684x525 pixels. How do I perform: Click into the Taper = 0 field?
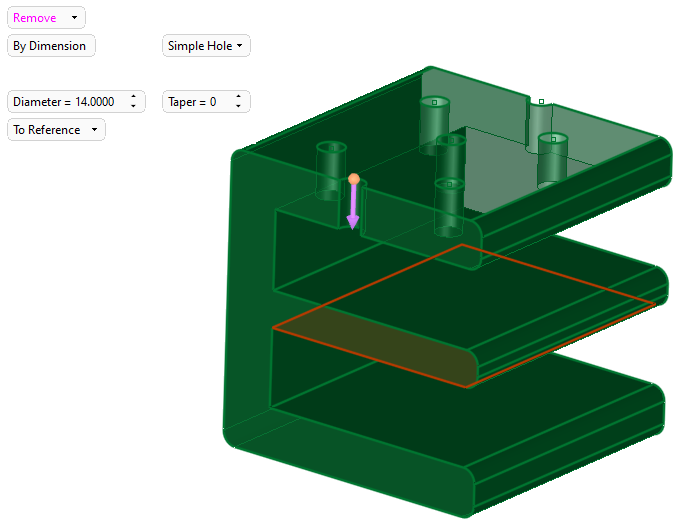tap(193, 102)
